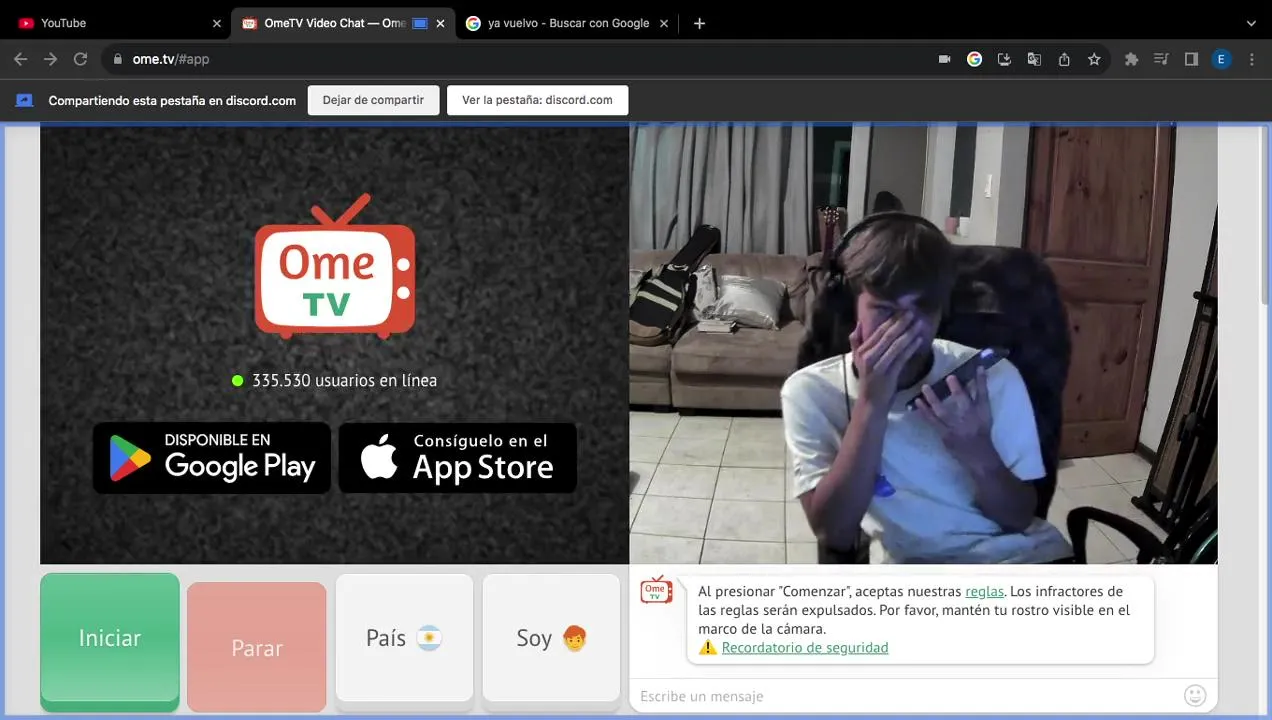Click the OmeTV avatar in chat message
The width and height of the screenshot is (1272, 720).
(656, 590)
